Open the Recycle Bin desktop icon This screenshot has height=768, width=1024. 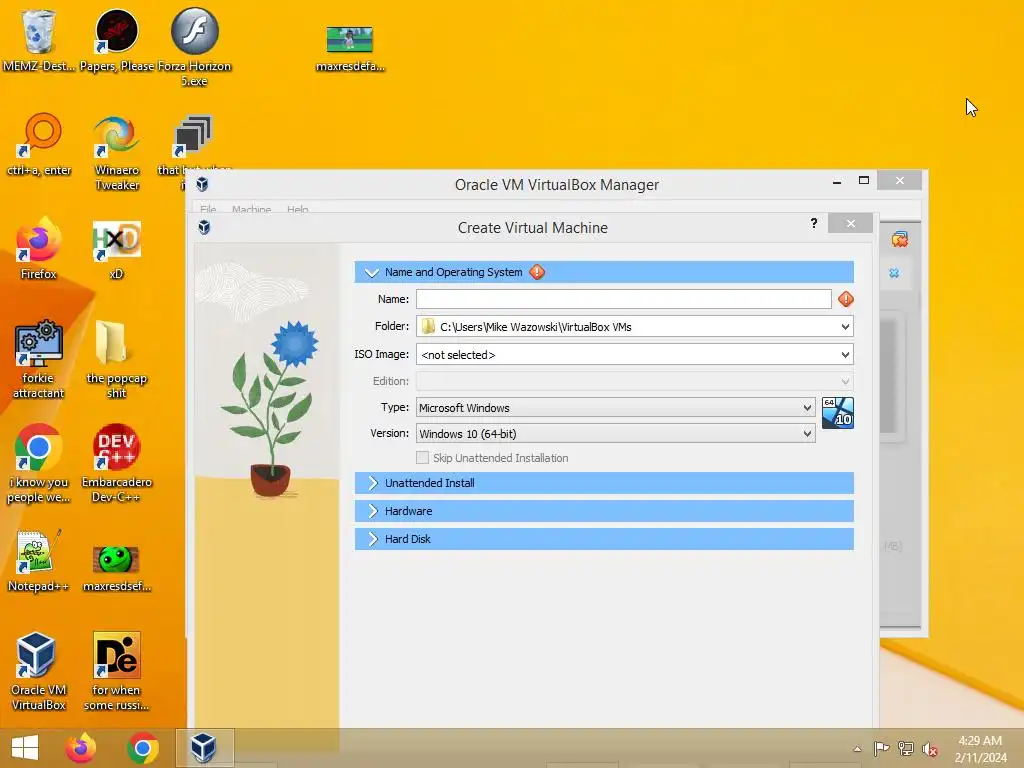39,31
